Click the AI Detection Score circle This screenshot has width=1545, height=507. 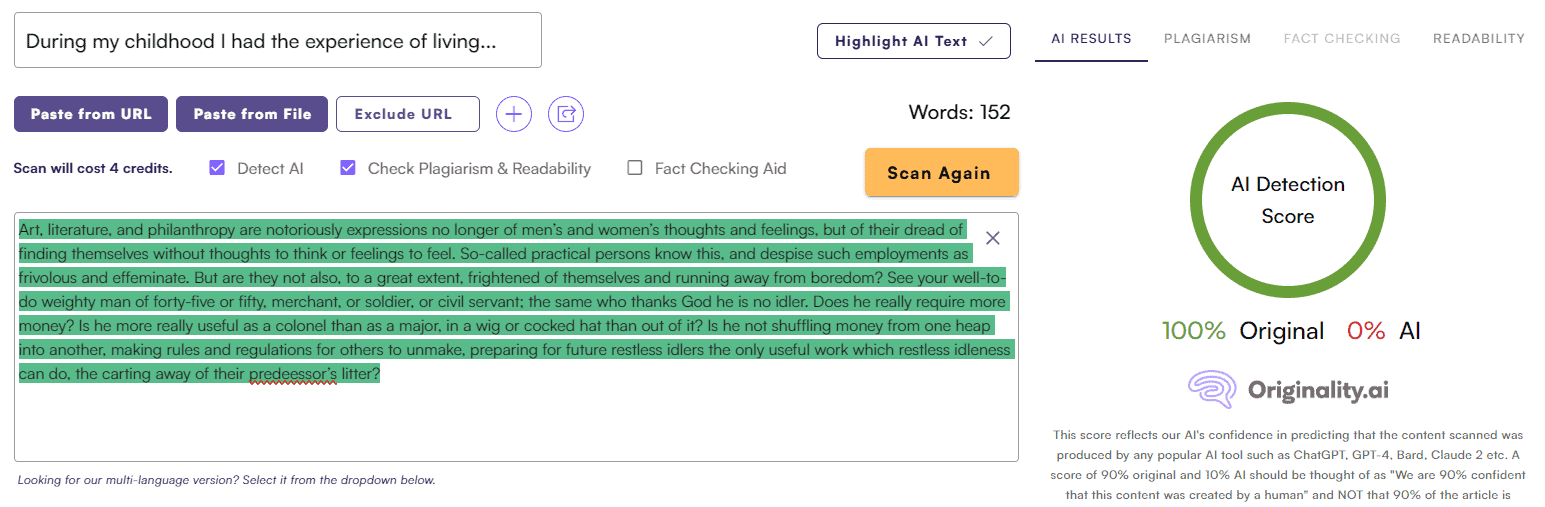point(1287,200)
